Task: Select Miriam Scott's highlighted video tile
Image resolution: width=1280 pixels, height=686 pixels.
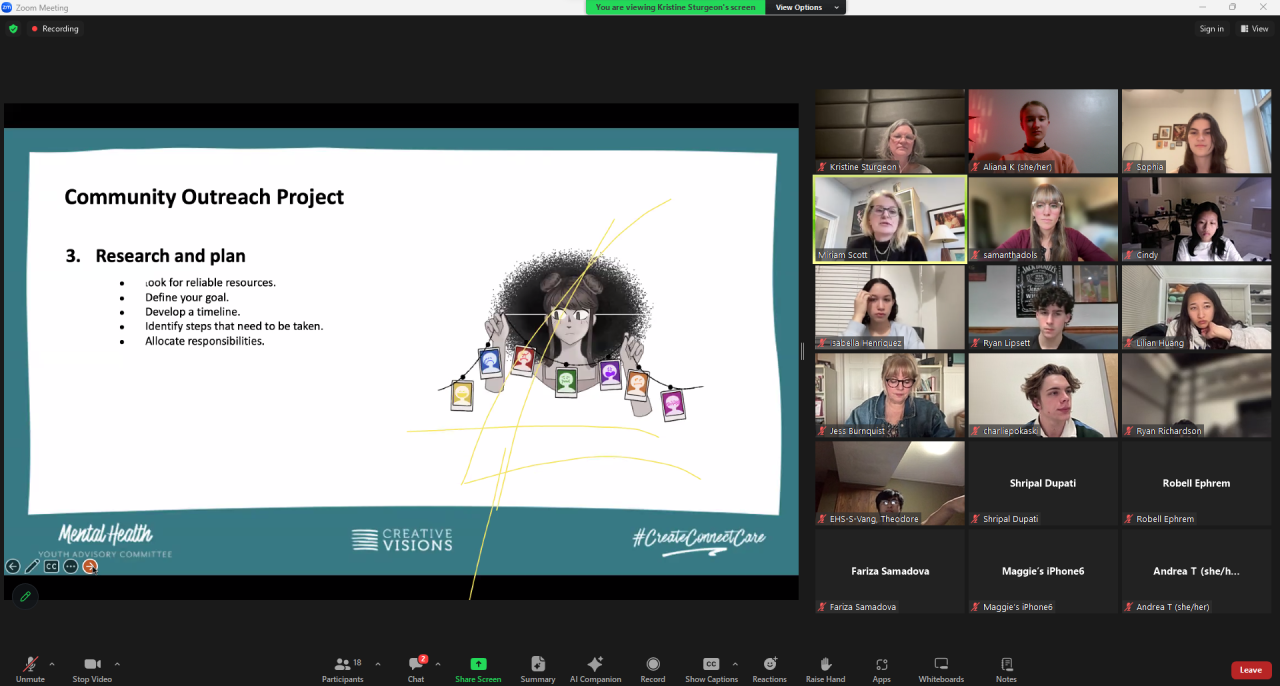Action: (x=890, y=219)
